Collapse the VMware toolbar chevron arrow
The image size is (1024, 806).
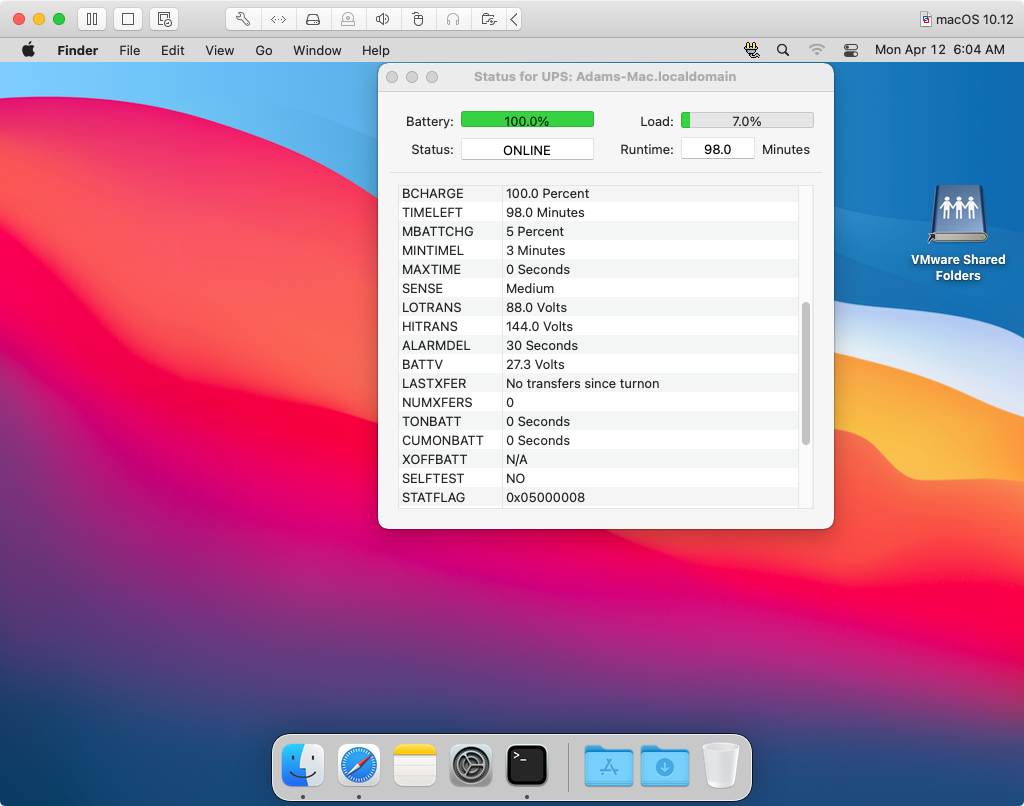pyautogui.click(x=515, y=19)
